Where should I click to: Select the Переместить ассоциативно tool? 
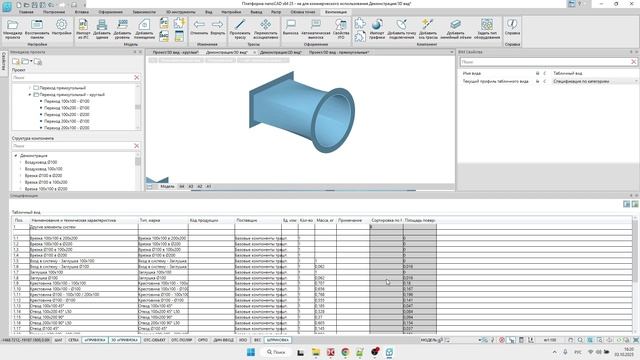pyautogui.click(x=266, y=29)
